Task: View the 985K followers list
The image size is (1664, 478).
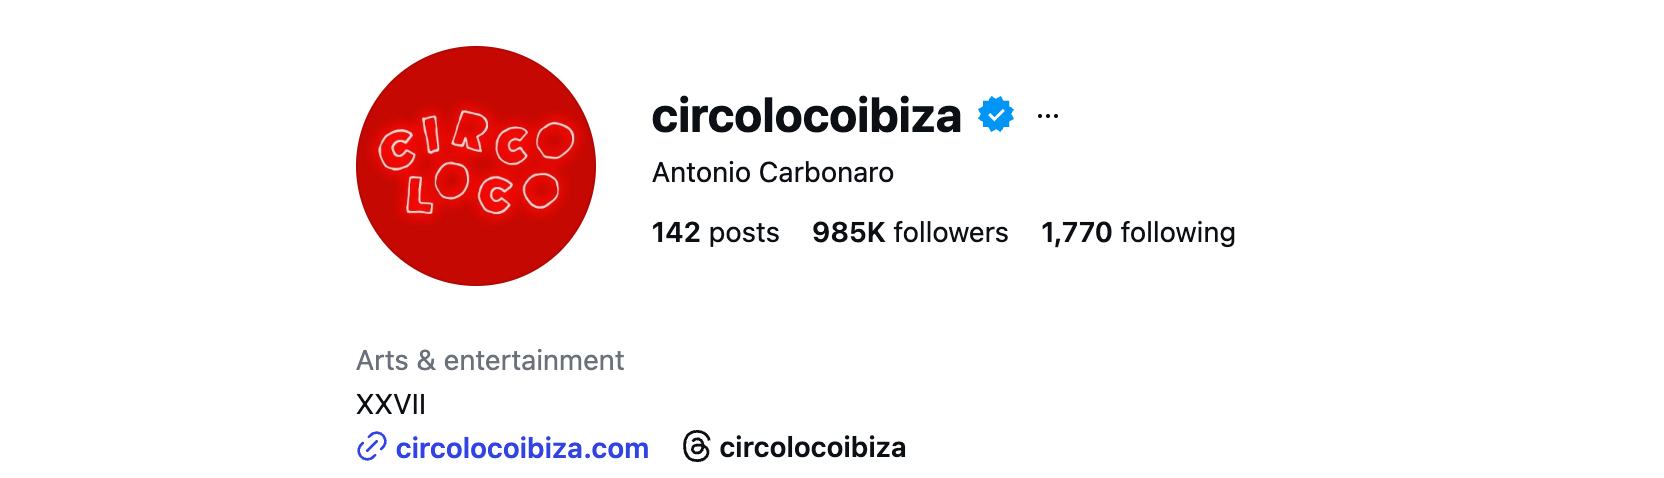Action: 910,232
